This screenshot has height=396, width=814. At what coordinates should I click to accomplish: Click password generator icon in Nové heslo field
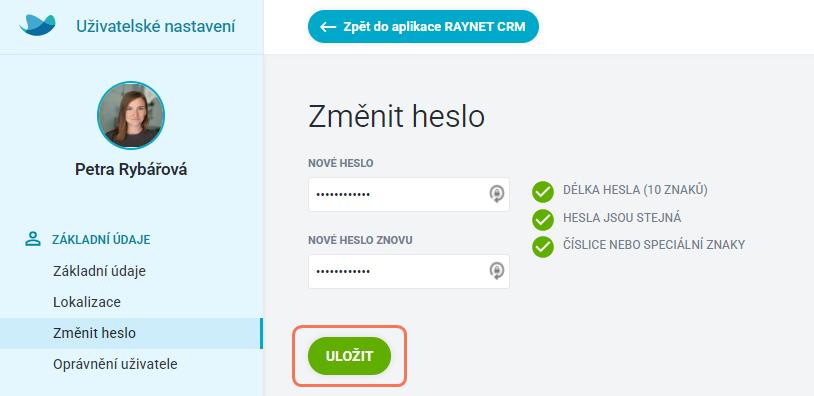[496, 194]
